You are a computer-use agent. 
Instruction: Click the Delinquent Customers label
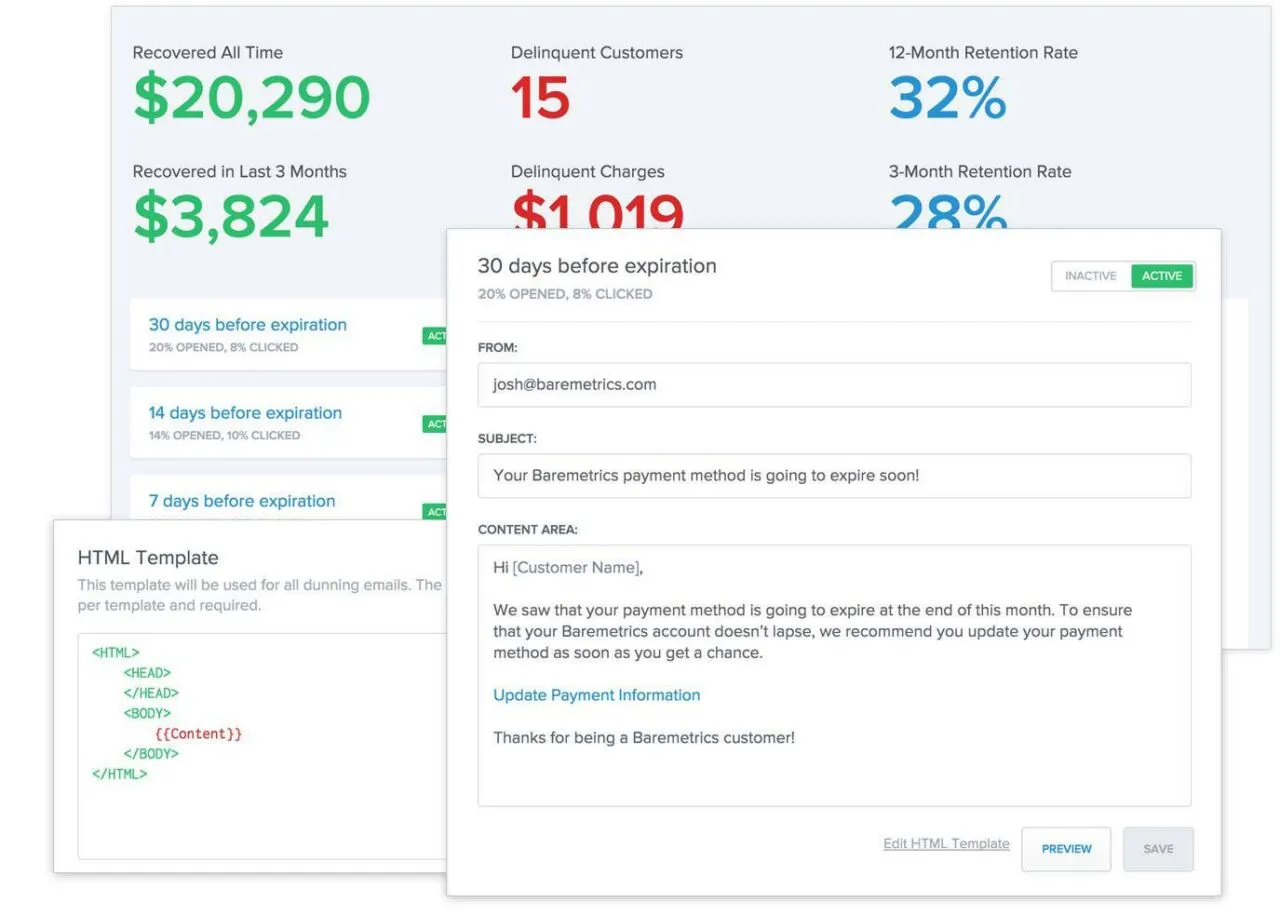[597, 53]
